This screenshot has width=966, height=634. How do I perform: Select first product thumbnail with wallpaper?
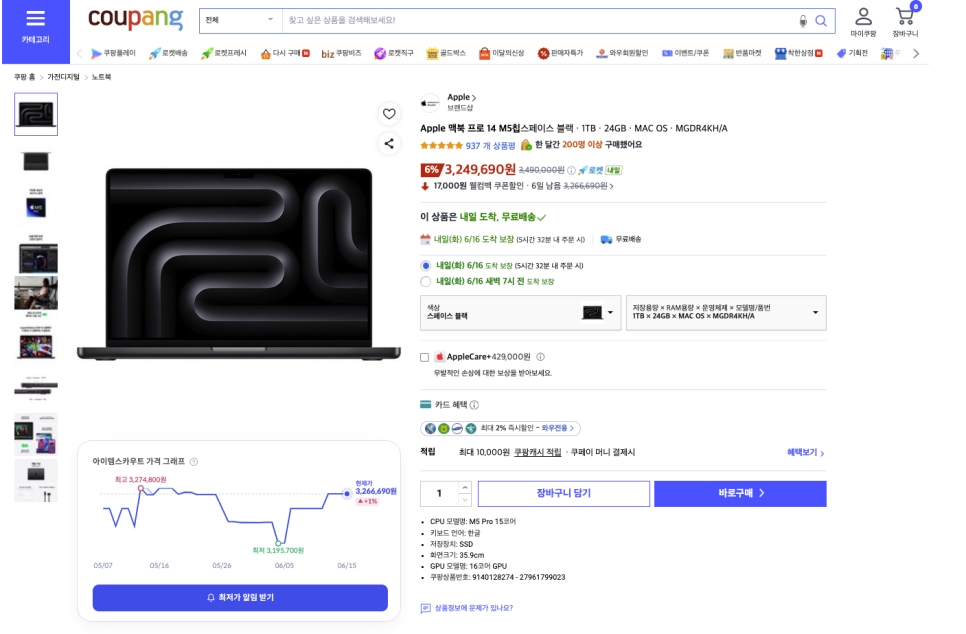point(36,114)
